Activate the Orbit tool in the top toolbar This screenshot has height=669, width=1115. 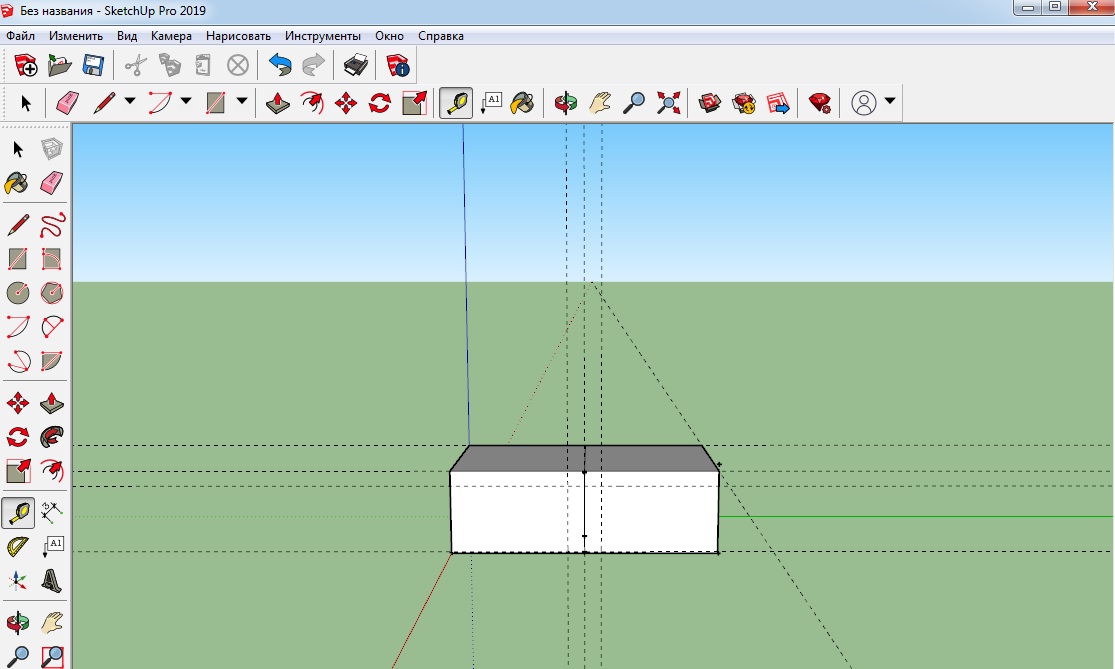[x=565, y=103]
